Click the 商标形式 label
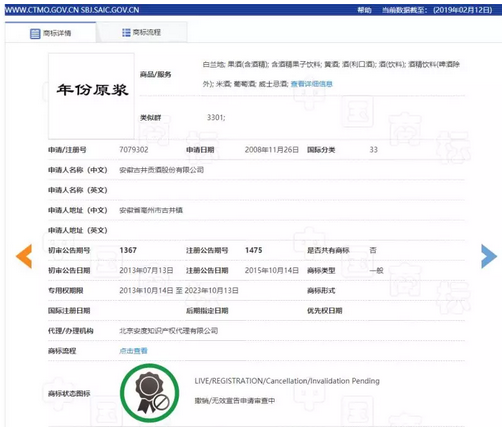 [x=321, y=291]
